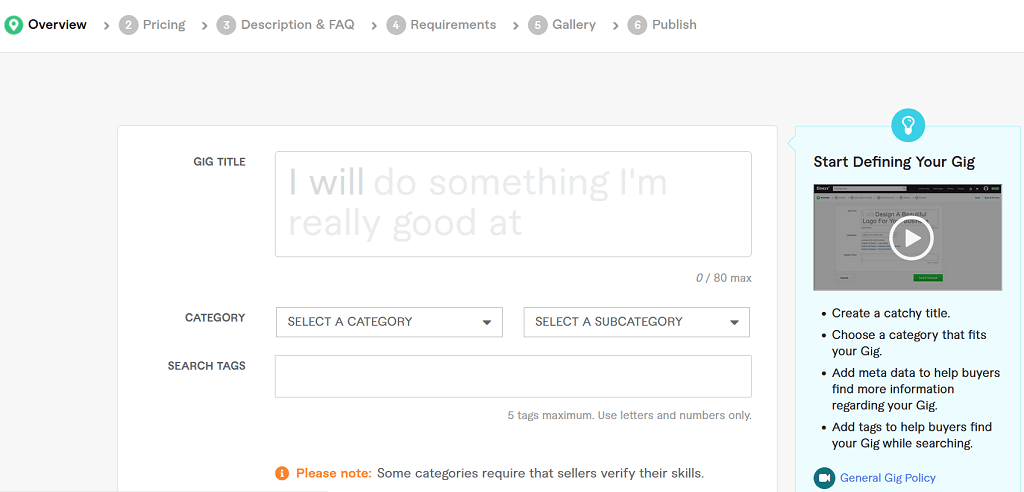The width and height of the screenshot is (1024, 492).
Task: Click into the Gig Title text box
Action: pos(513,204)
